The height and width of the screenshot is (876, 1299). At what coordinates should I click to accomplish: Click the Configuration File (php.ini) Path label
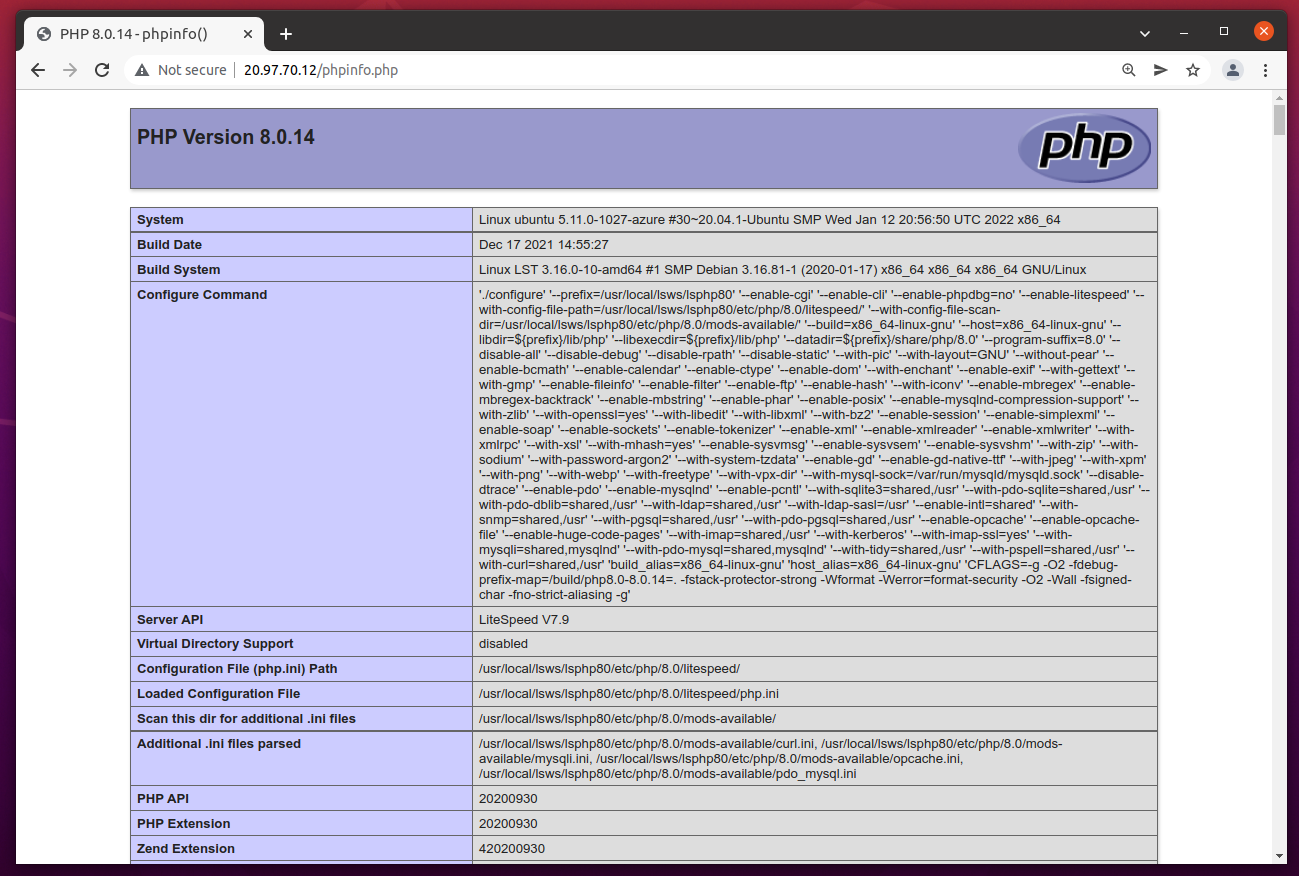click(237, 669)
